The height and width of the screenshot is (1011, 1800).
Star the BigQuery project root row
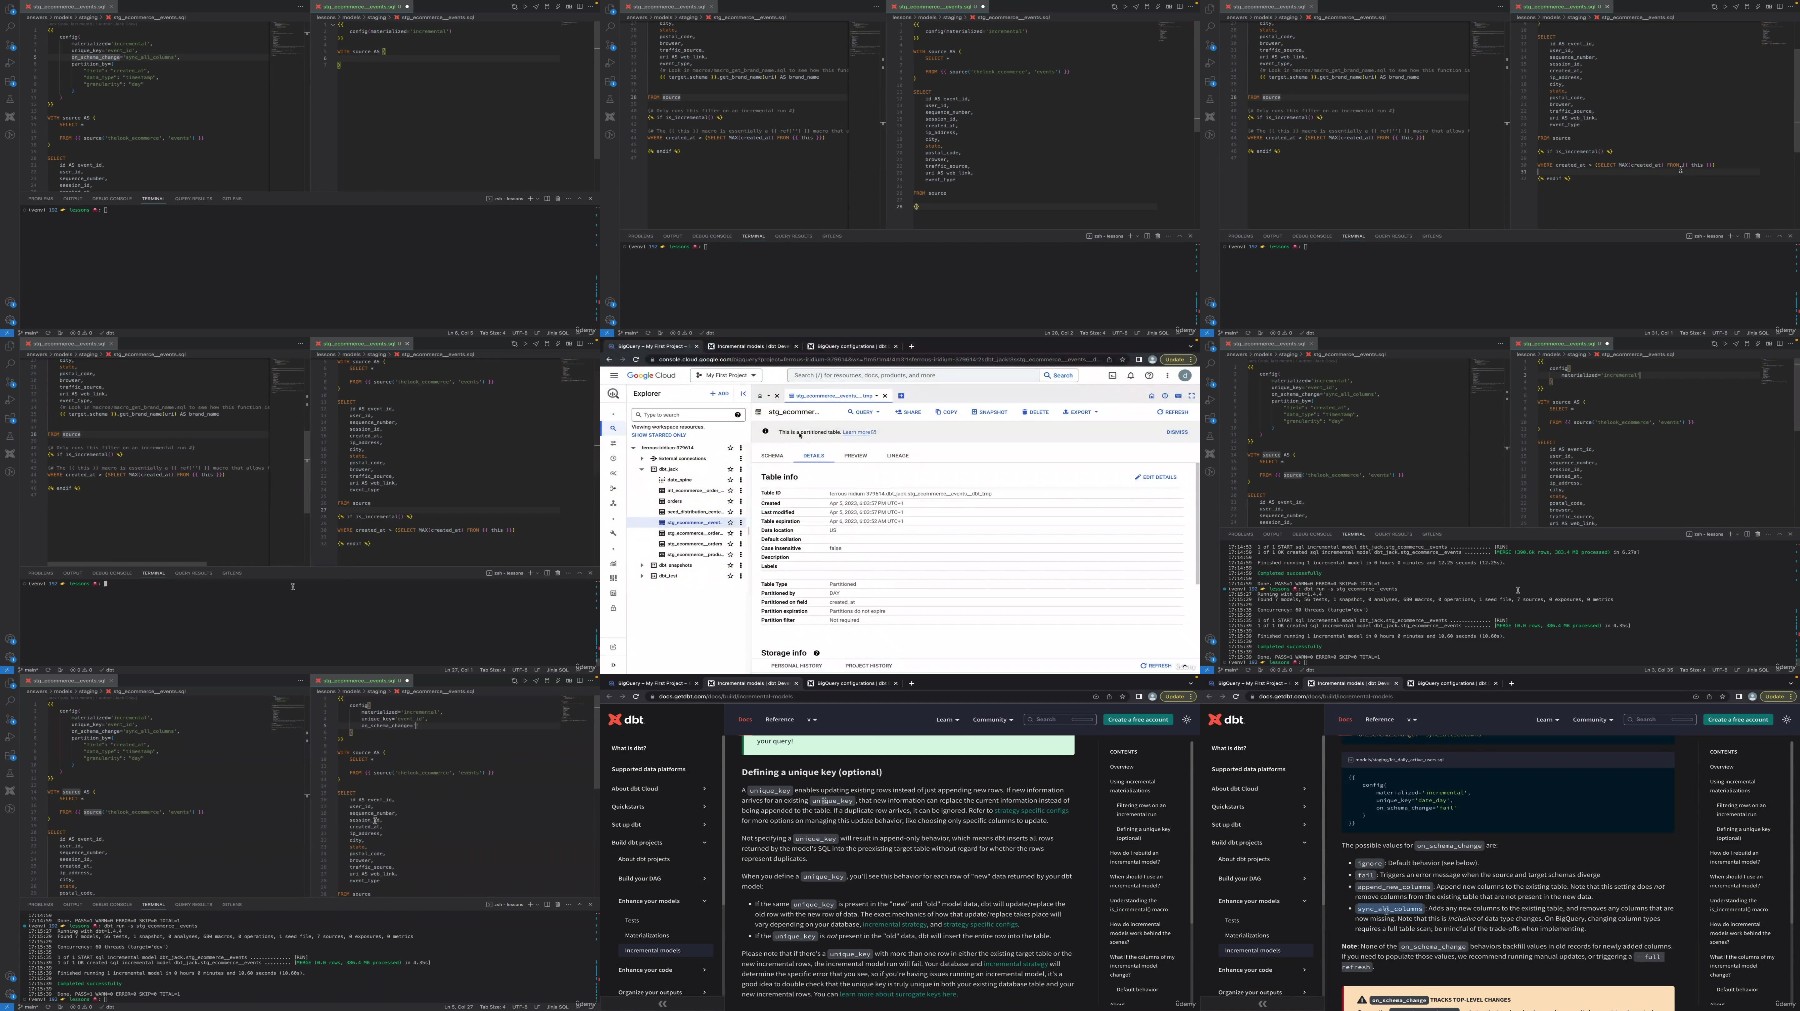point(730,448)
